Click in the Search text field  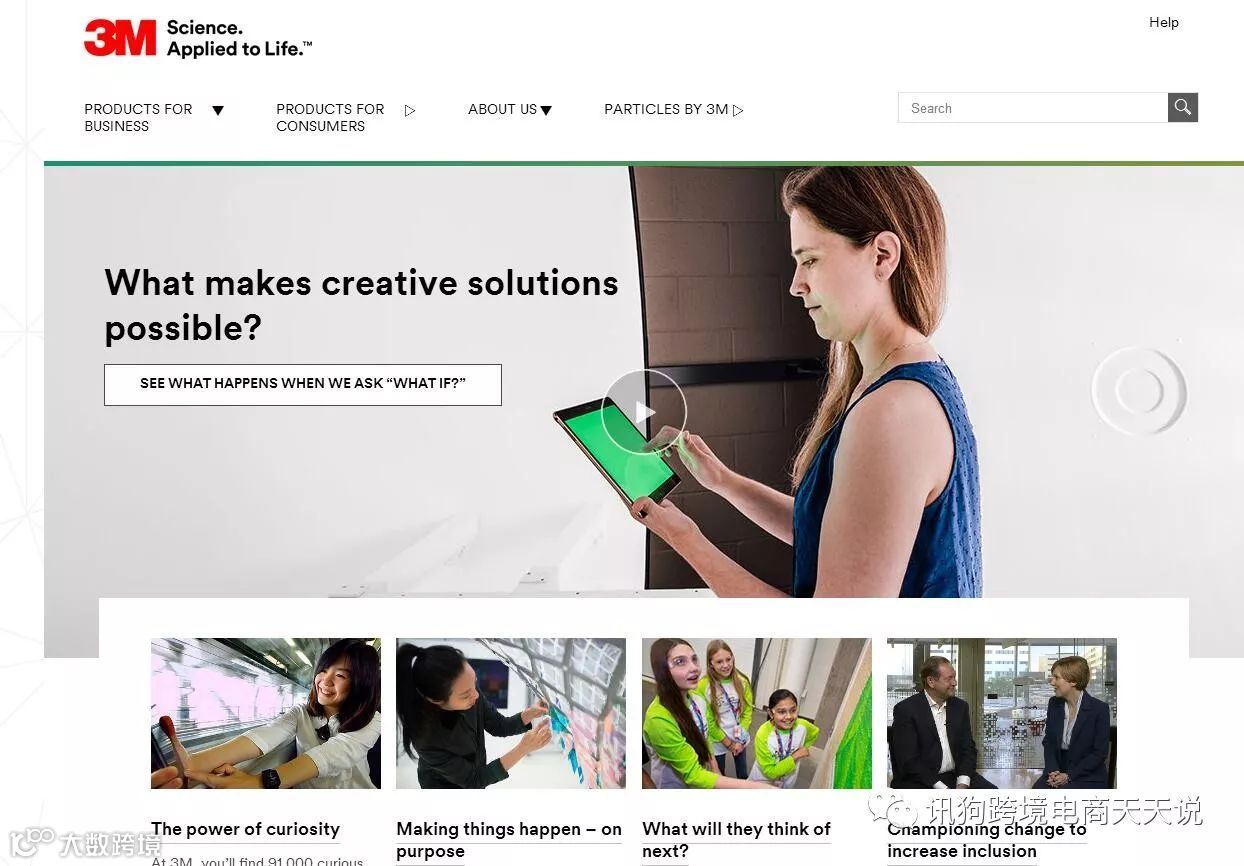(x=1033, y=108)
